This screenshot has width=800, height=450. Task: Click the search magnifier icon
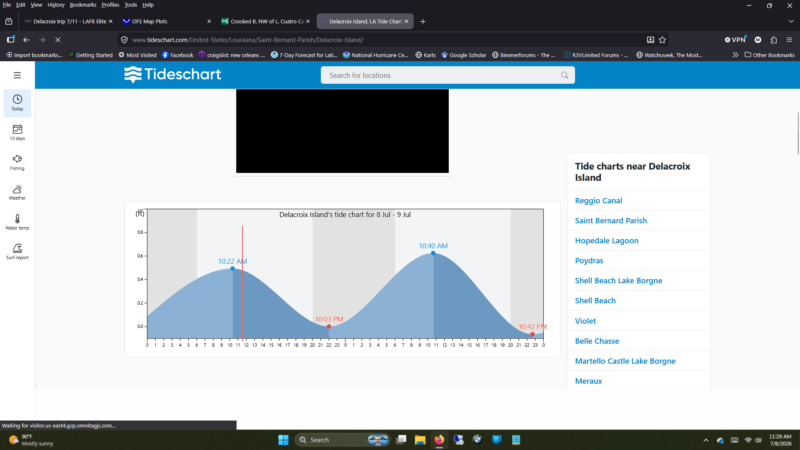click(564, 75)
